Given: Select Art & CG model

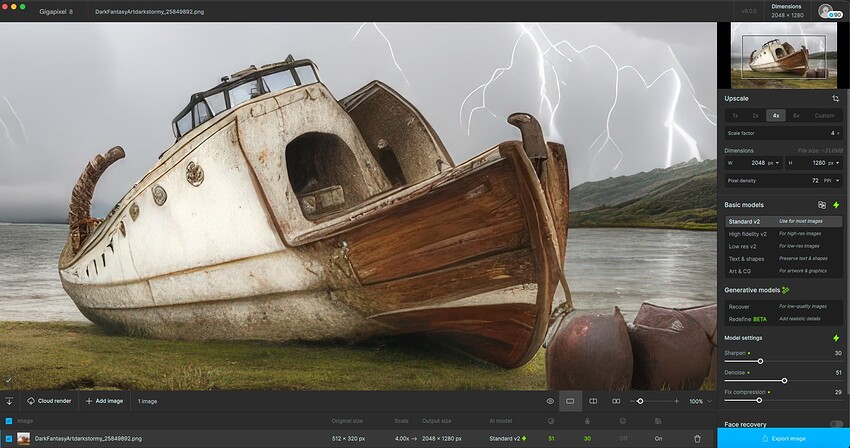Looking at the screenshot, I should point(784,271).
